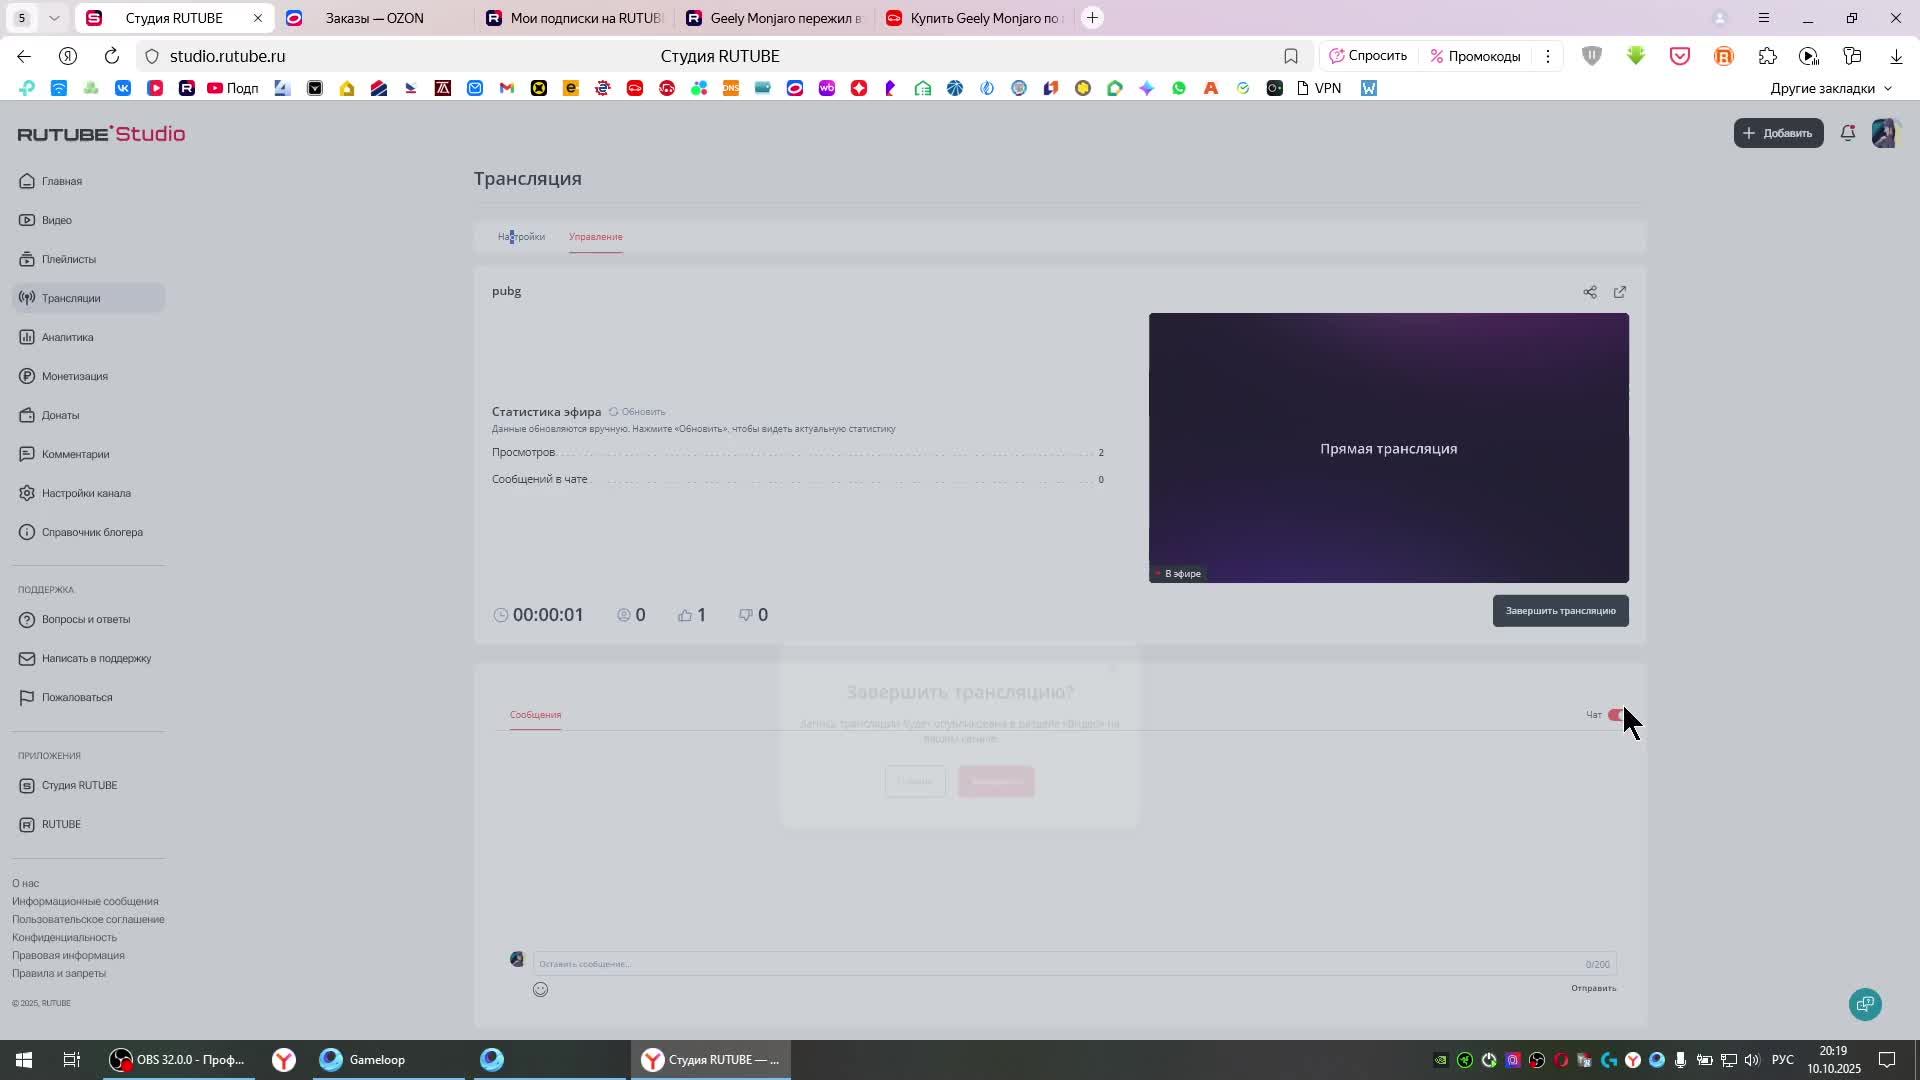Viewport: 1920px width, 1080px height.
Task: Expand the Другие закладки dropdown
Action: tap(1831, 88)
